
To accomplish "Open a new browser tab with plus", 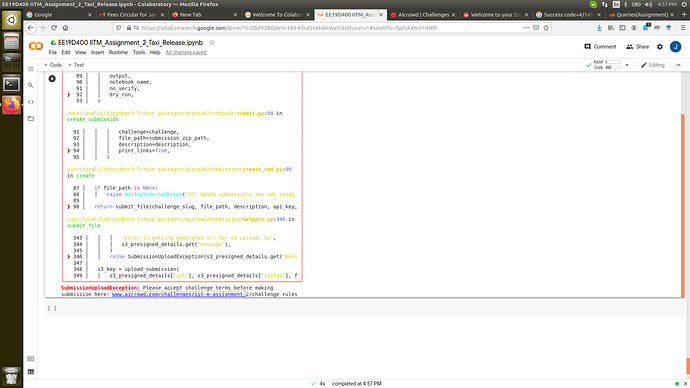I will [x=684, y=15].
